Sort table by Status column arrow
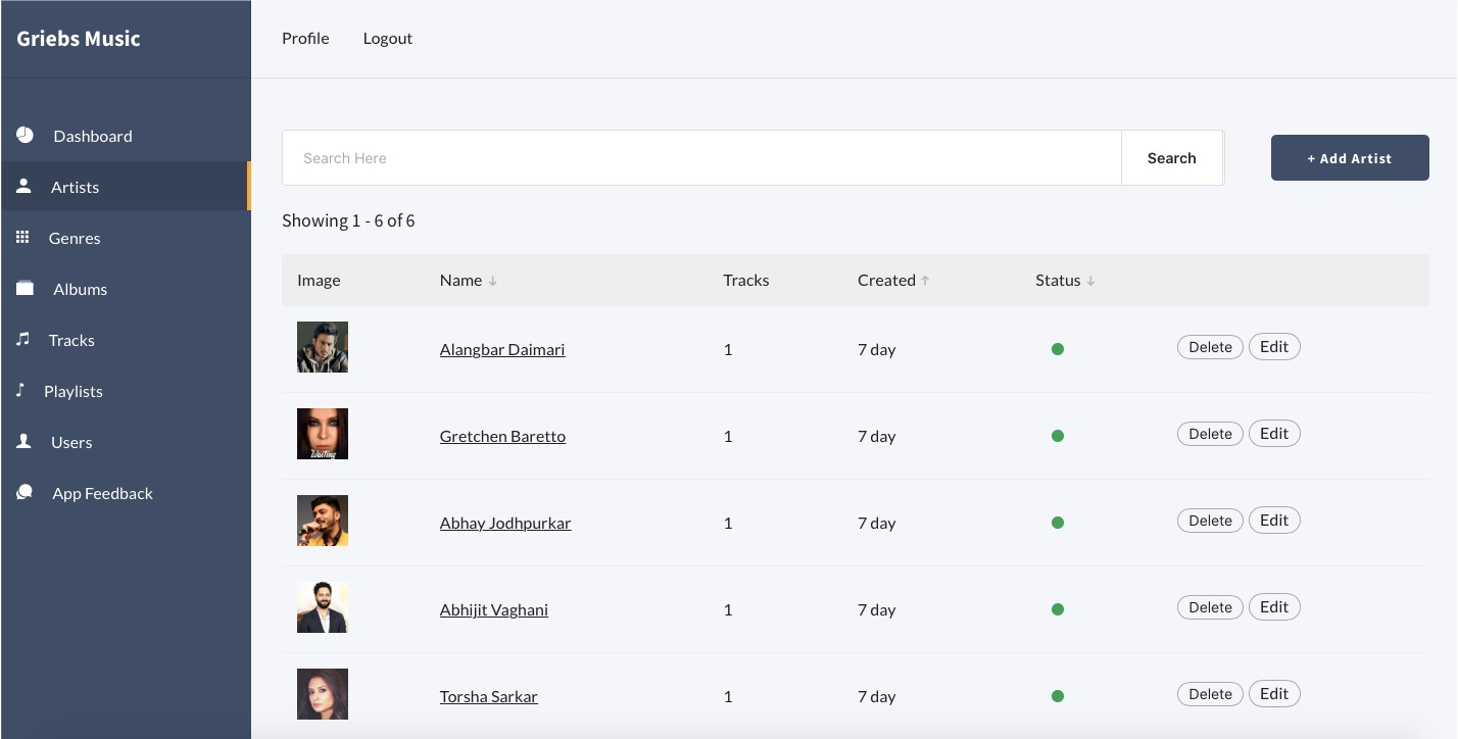 [1091, 281]
